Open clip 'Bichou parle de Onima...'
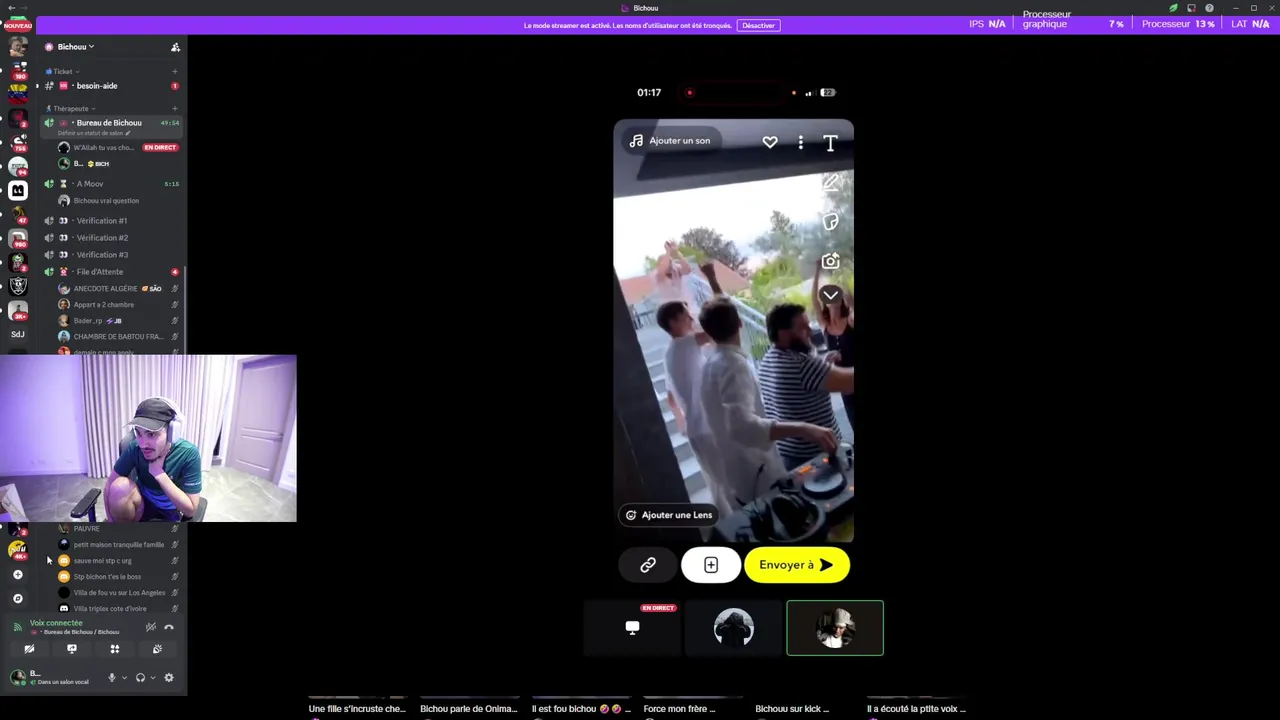The height and width of the screenshot is (720, 1280). pos(469,709)
